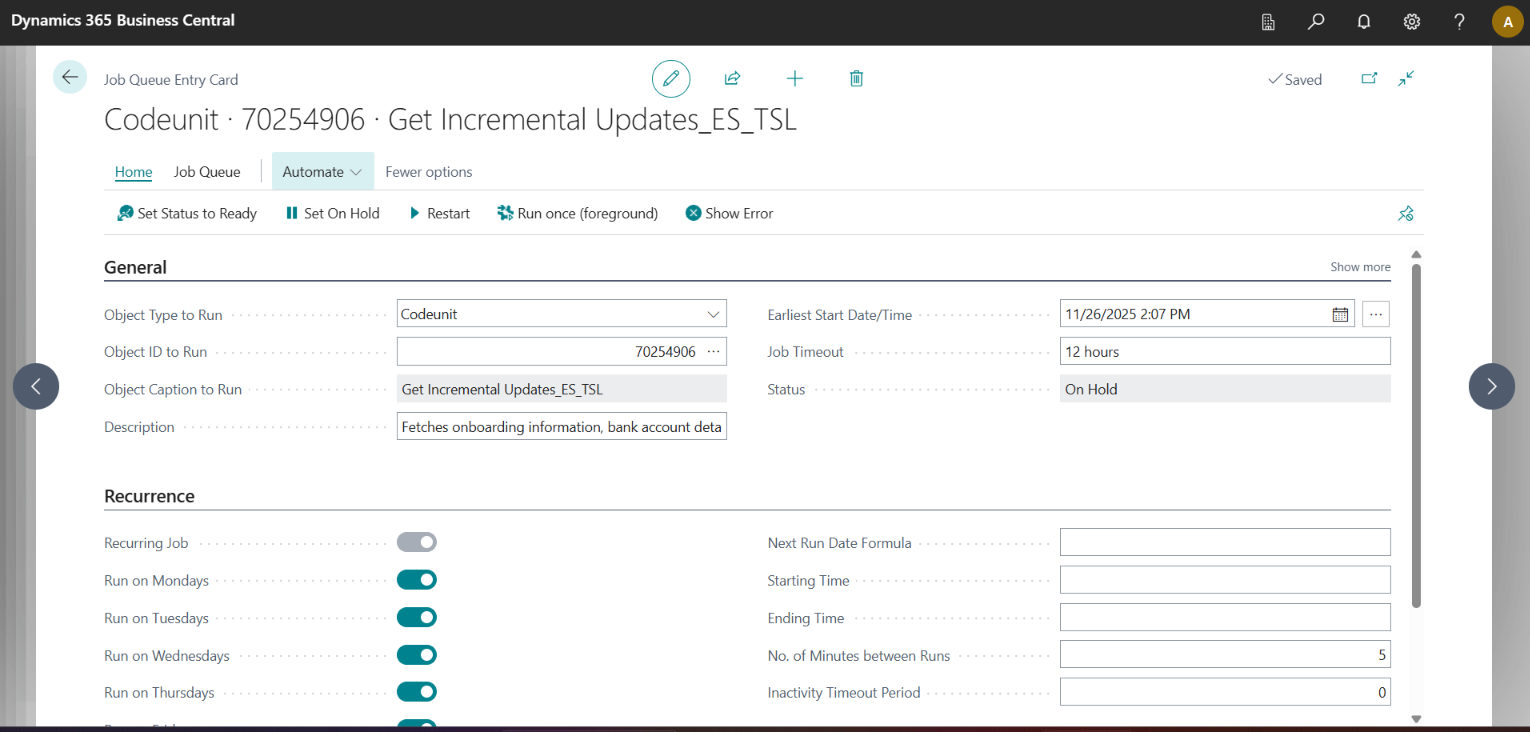Expand the Automate menu

point(323,171)
